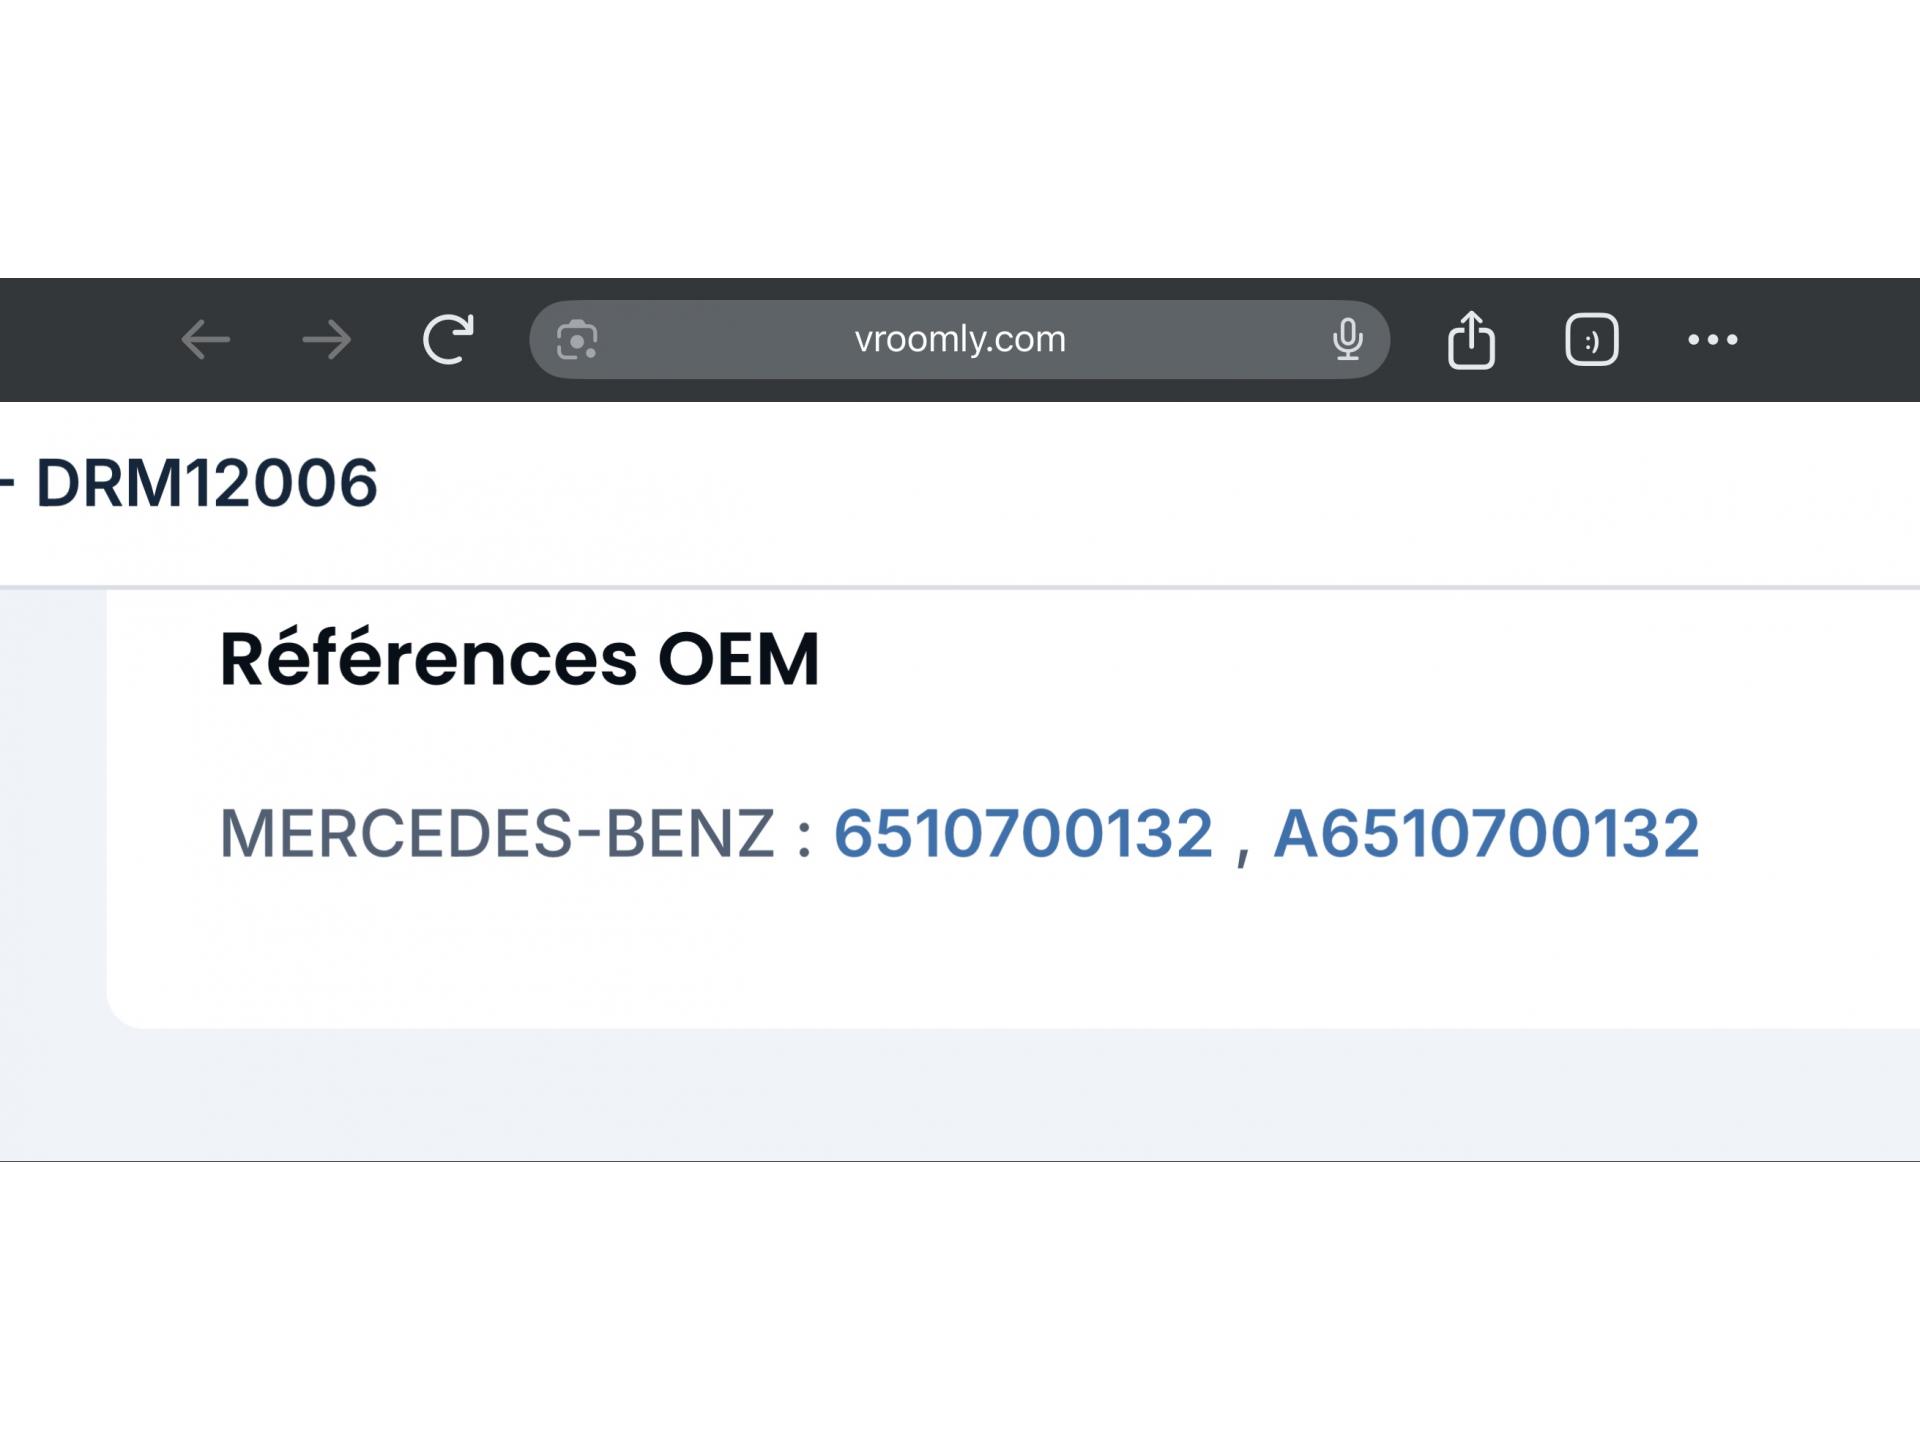
Task: Click the Références OEM heading
Action: 519,659
